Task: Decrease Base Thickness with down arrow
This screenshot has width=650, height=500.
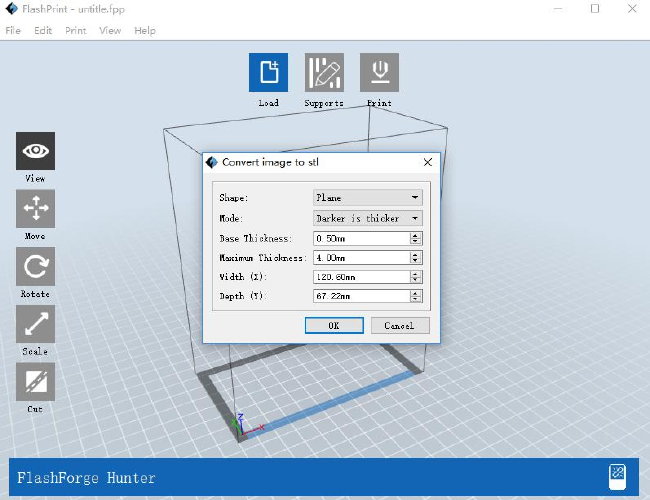Action: tap(415, 242)
